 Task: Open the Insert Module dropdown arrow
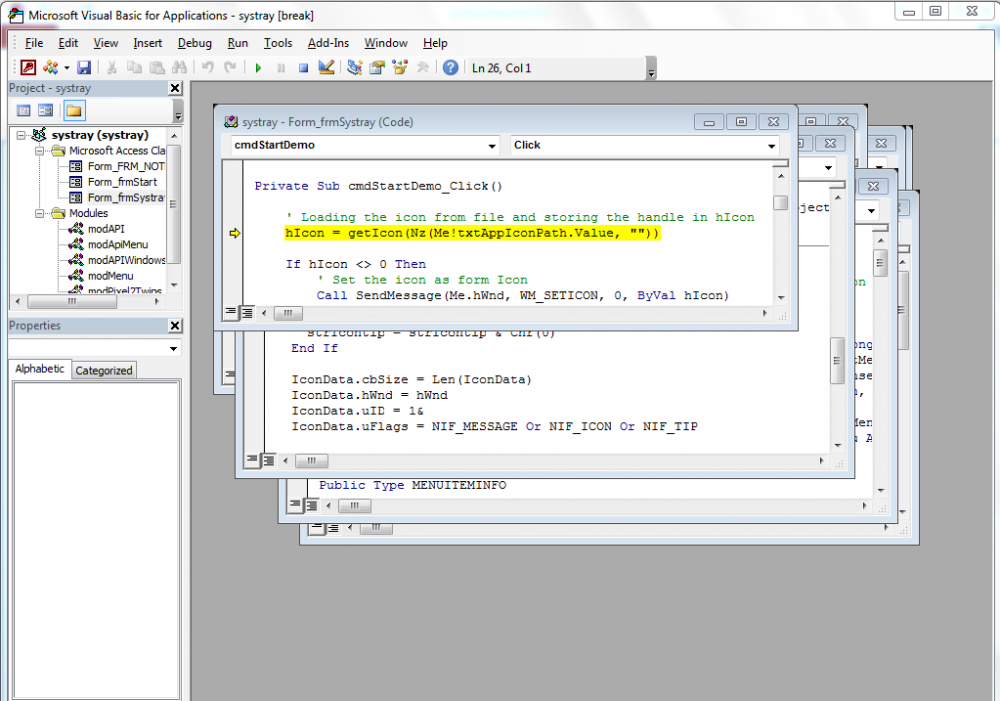[66, 68]
